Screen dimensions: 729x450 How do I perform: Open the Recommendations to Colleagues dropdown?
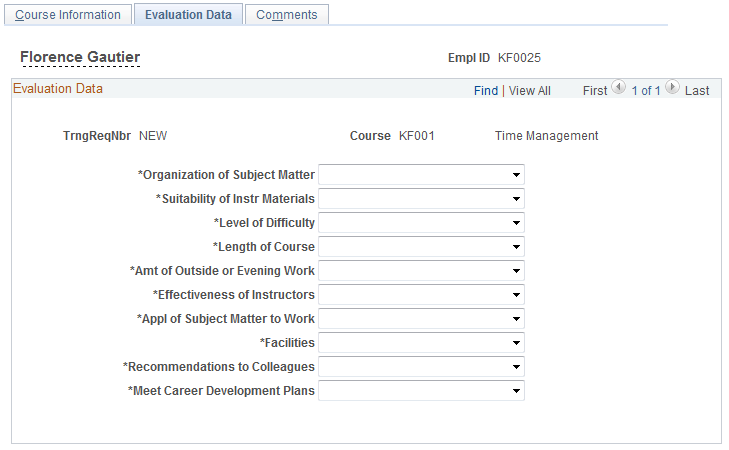[421, 367]
